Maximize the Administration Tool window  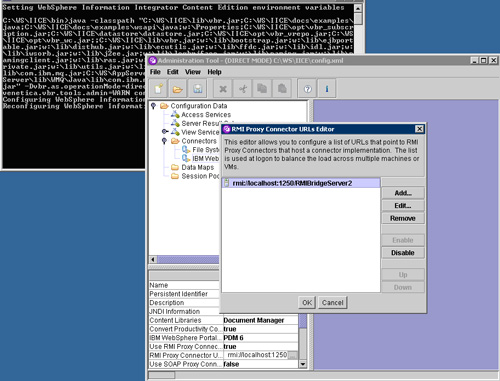tap(484, 60)
